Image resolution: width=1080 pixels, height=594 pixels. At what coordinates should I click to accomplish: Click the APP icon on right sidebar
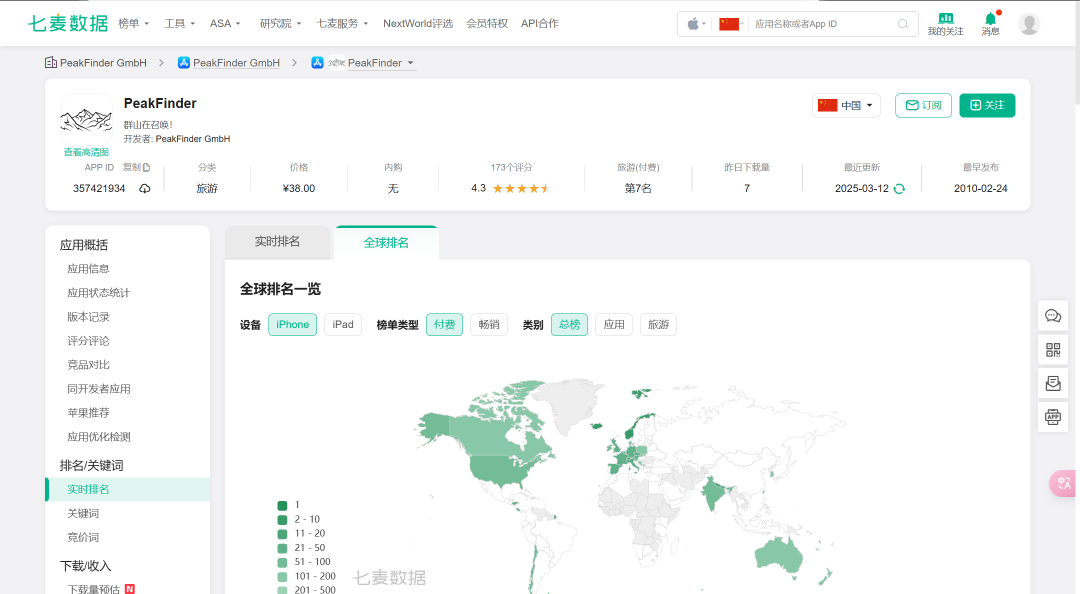[x=1052, y=417]
